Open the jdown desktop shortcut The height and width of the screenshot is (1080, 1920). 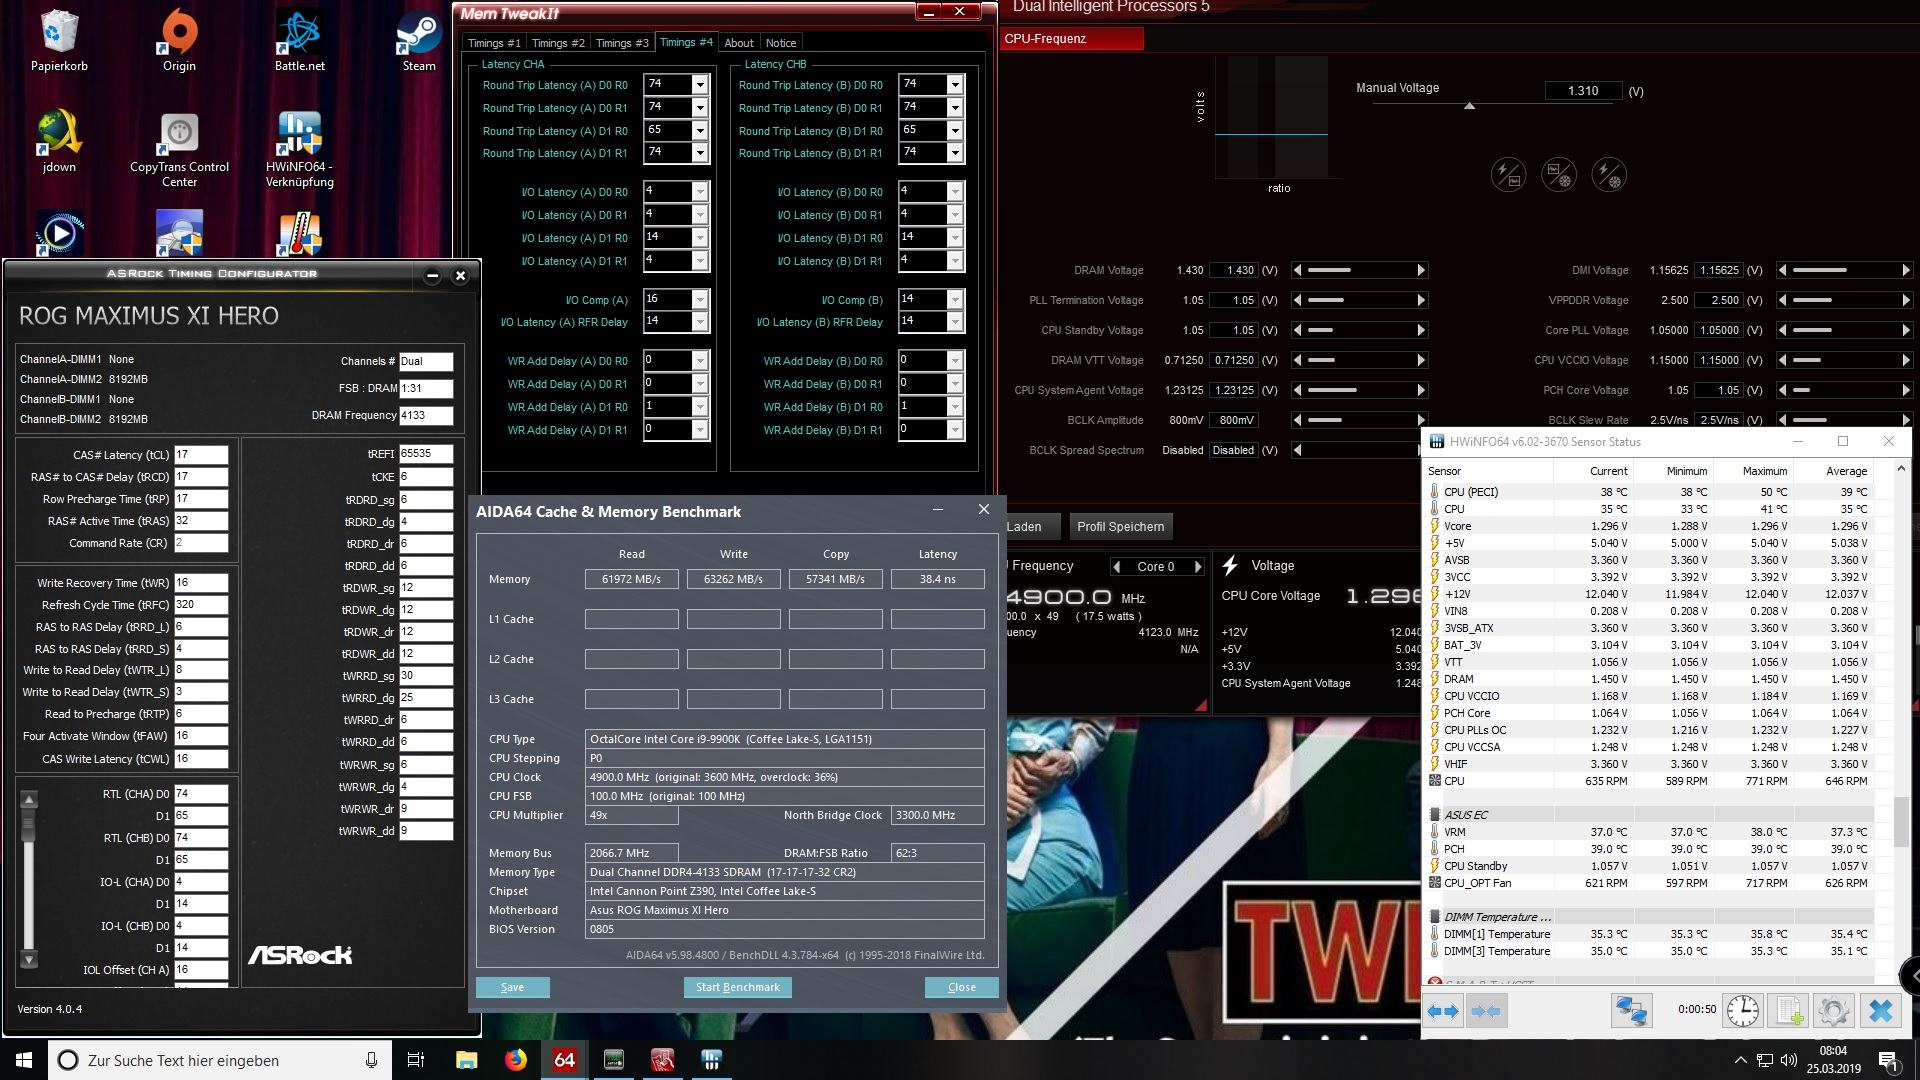[x=59, y=141]
